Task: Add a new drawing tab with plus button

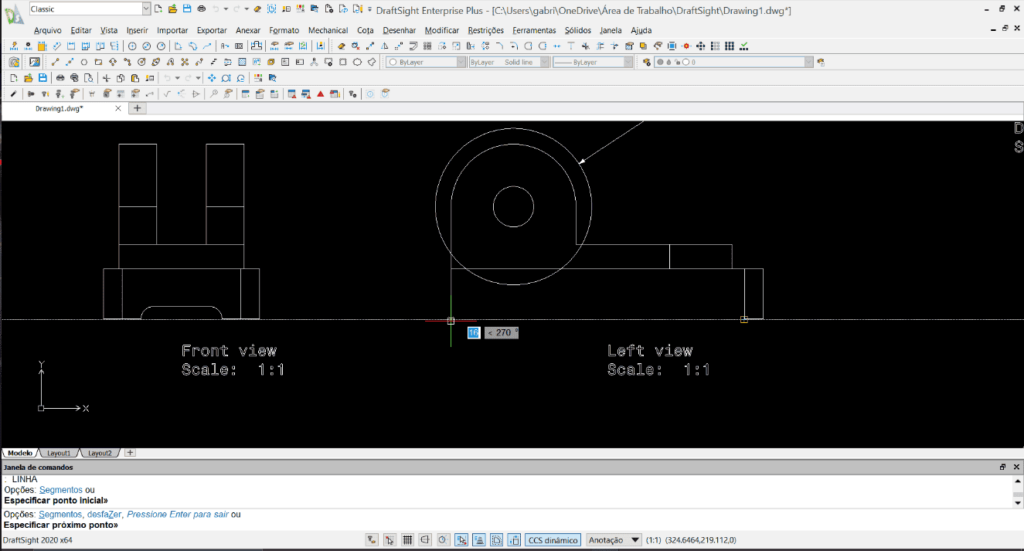Action: (x=137, y=108)
